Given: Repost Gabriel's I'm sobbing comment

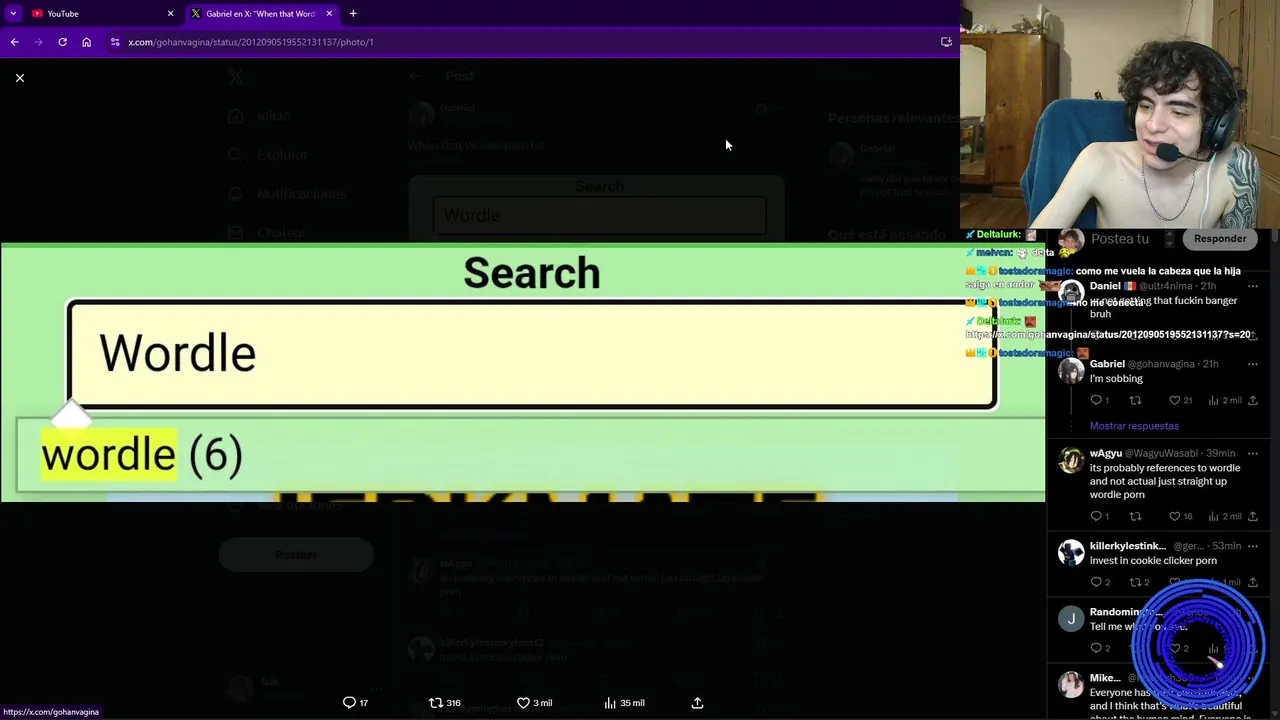Looking at the screenshot, I should pos(1135,400).
